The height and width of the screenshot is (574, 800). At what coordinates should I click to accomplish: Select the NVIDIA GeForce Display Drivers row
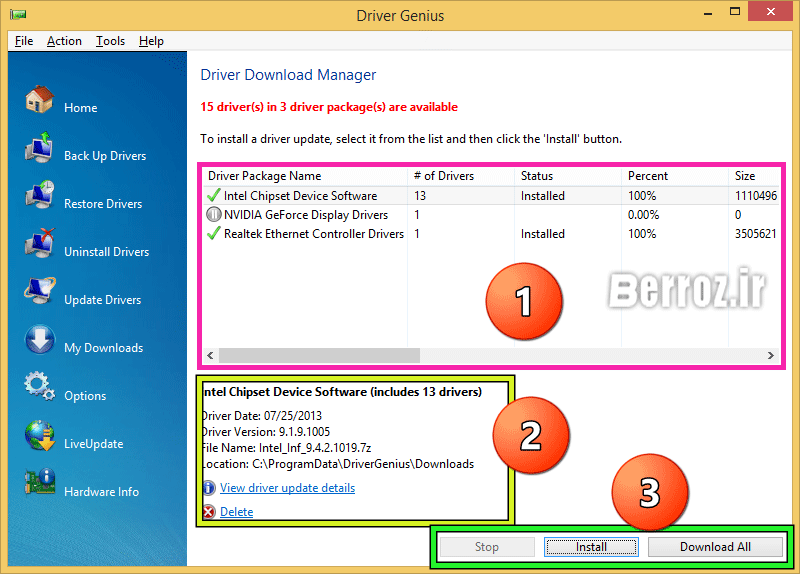pos(305,215)
